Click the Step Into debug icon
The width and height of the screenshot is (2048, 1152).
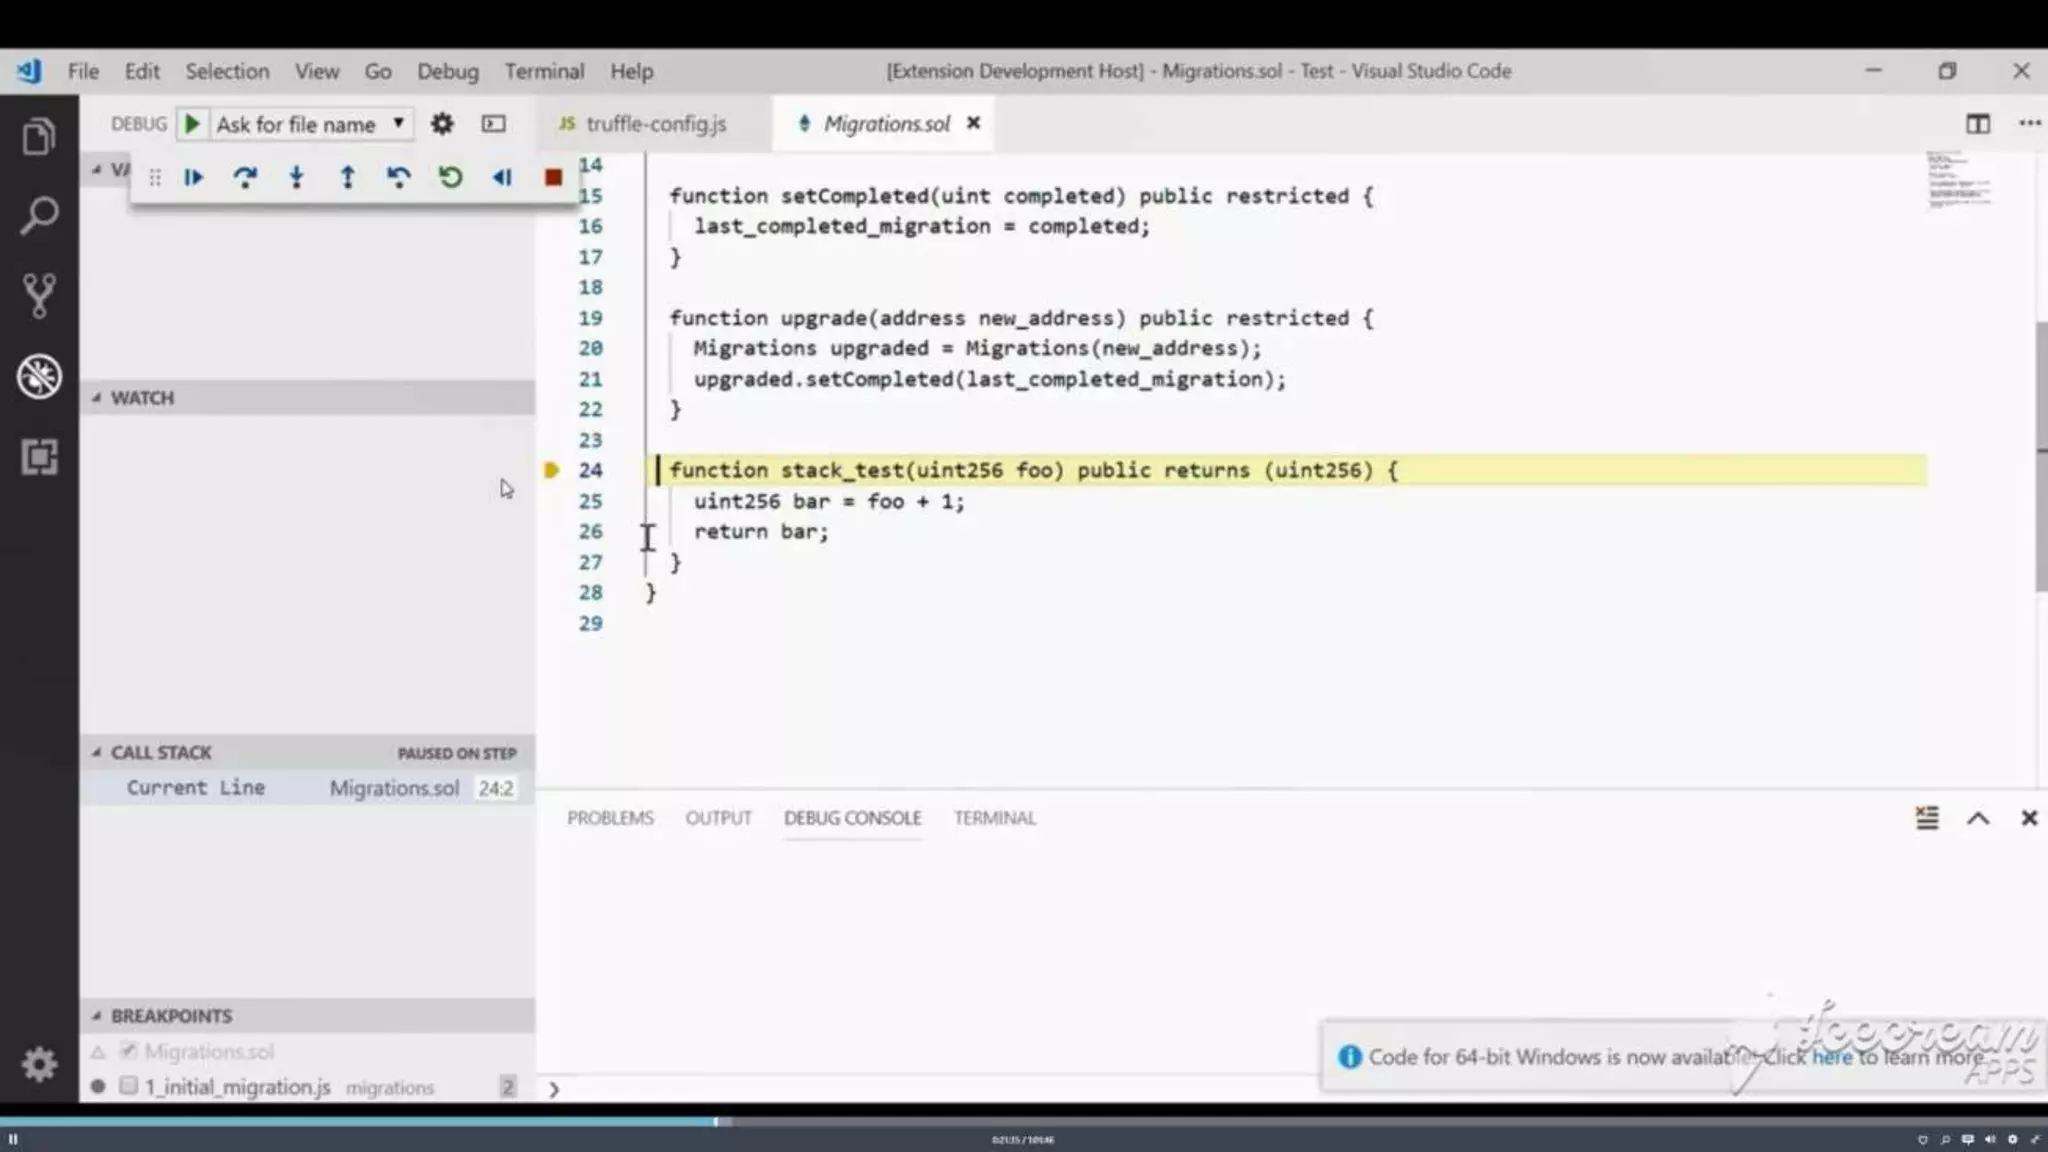tap(296, 178)
